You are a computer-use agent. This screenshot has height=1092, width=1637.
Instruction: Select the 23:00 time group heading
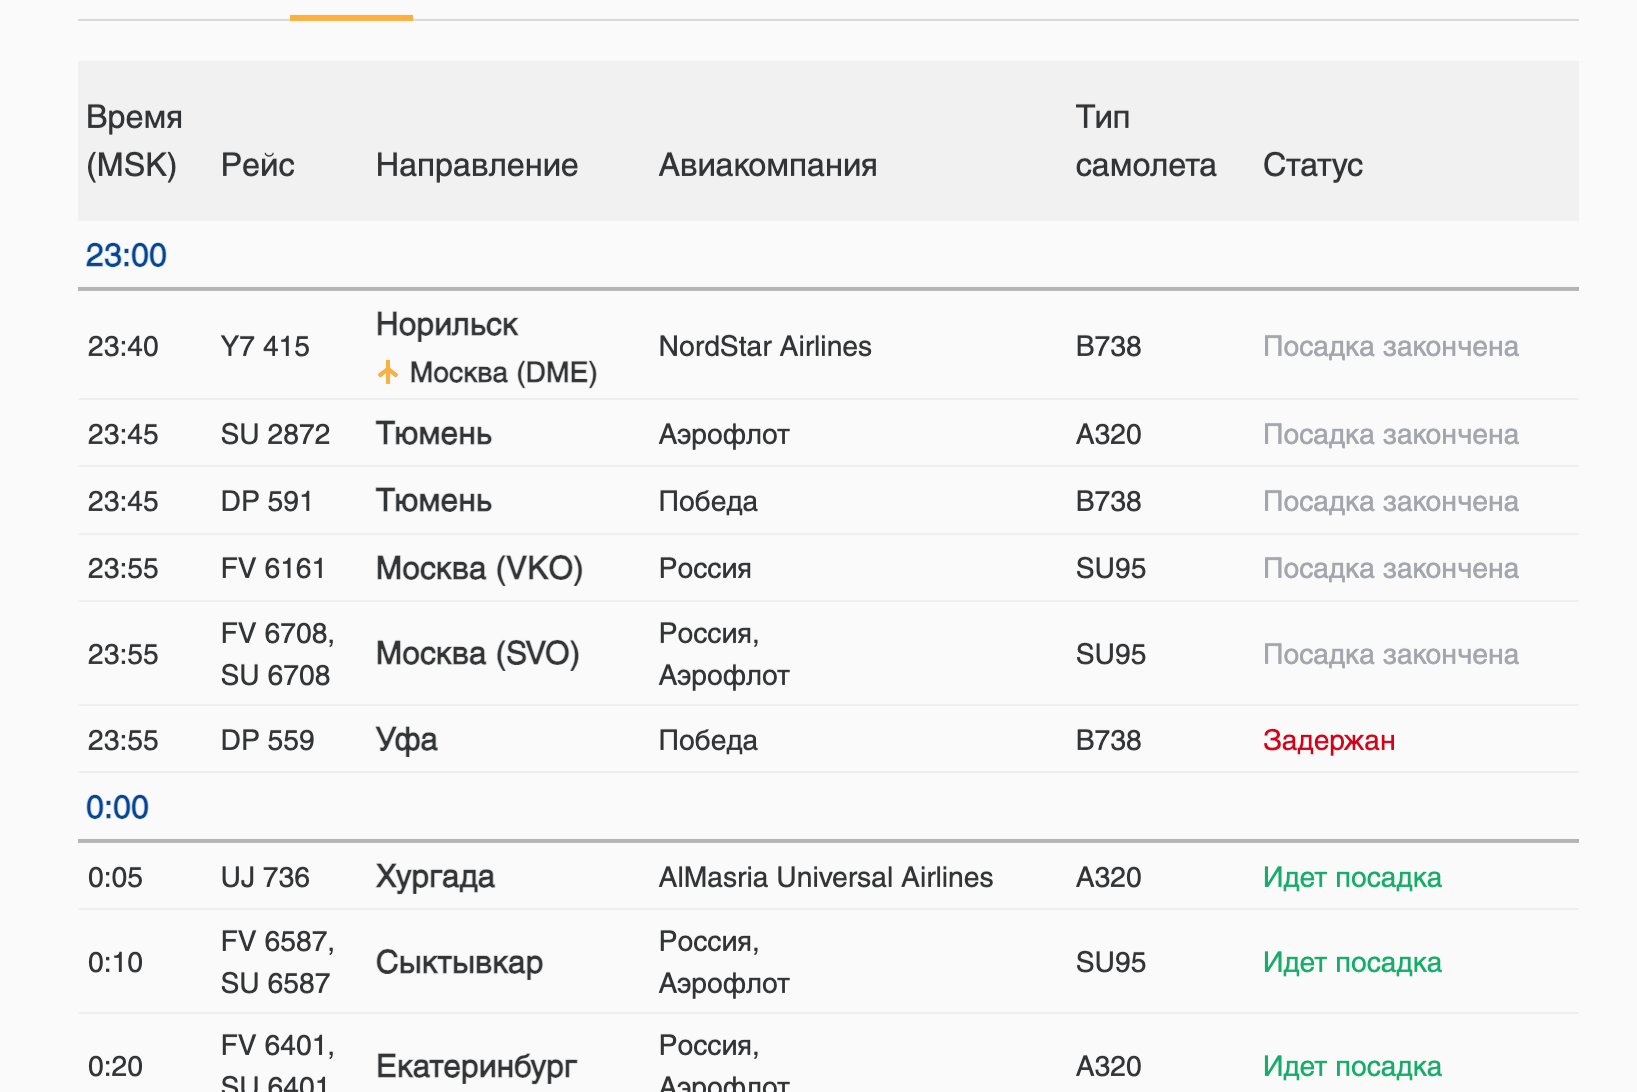point(126,256)
